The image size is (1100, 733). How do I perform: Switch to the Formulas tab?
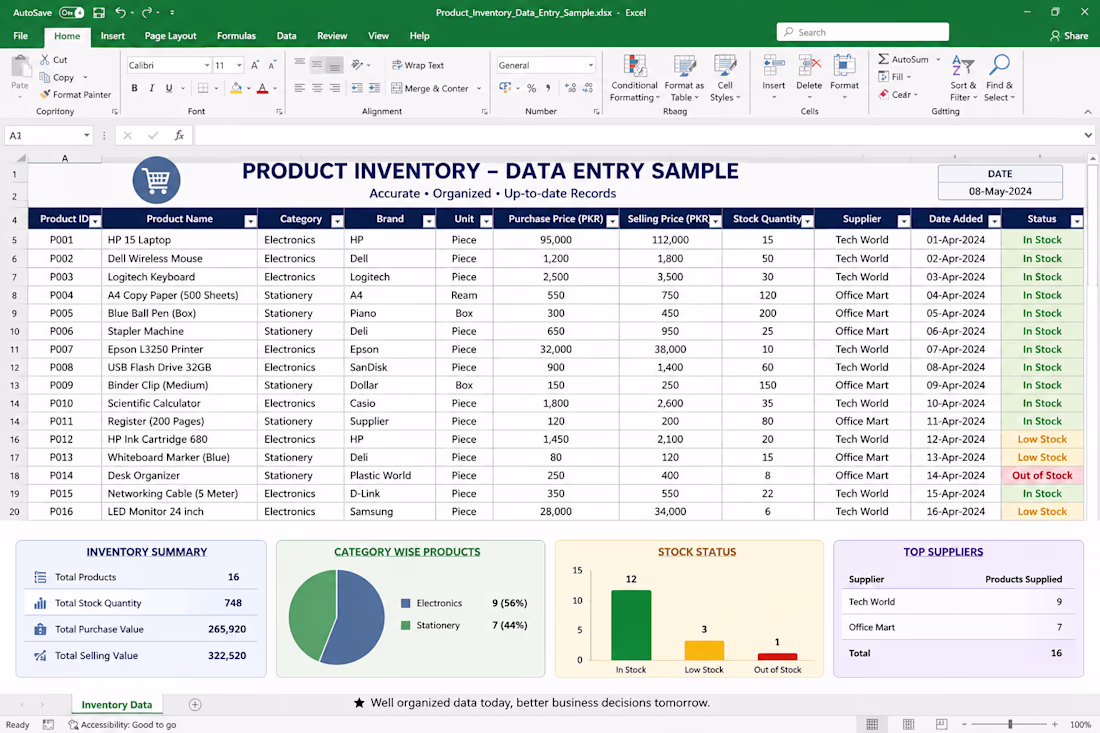point(236,36)
